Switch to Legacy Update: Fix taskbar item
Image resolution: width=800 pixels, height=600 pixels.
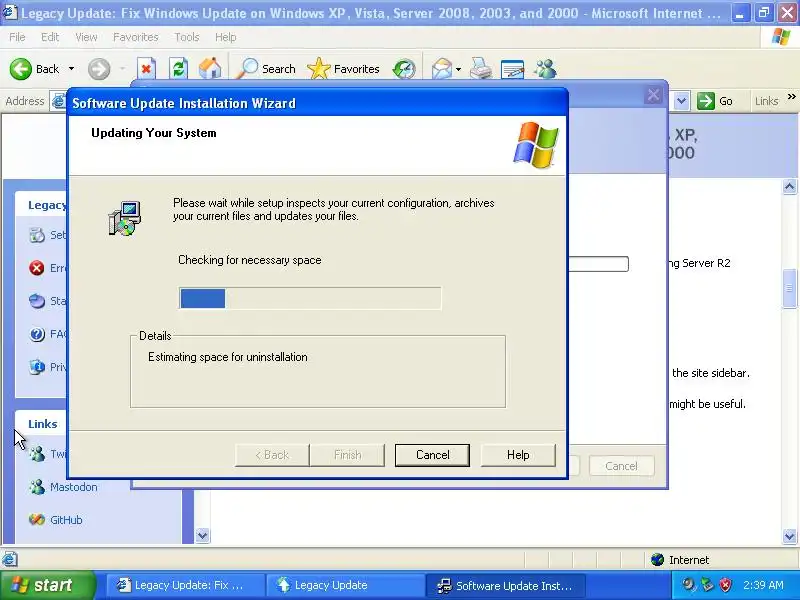(186, 585)
